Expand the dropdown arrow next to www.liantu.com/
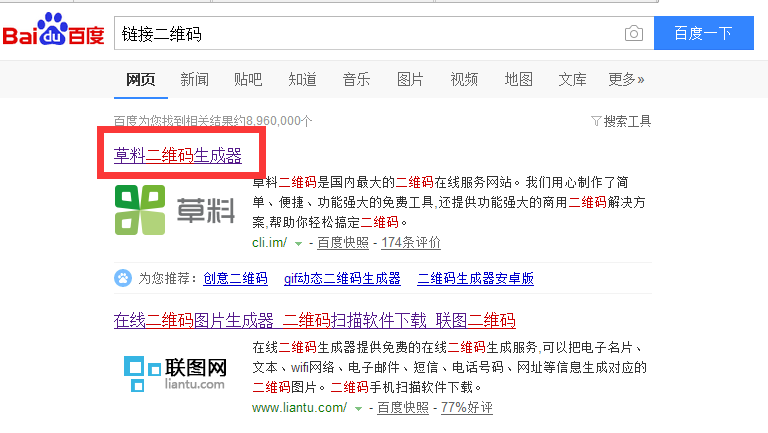This screenshot has width=768, height=433. 359,409
